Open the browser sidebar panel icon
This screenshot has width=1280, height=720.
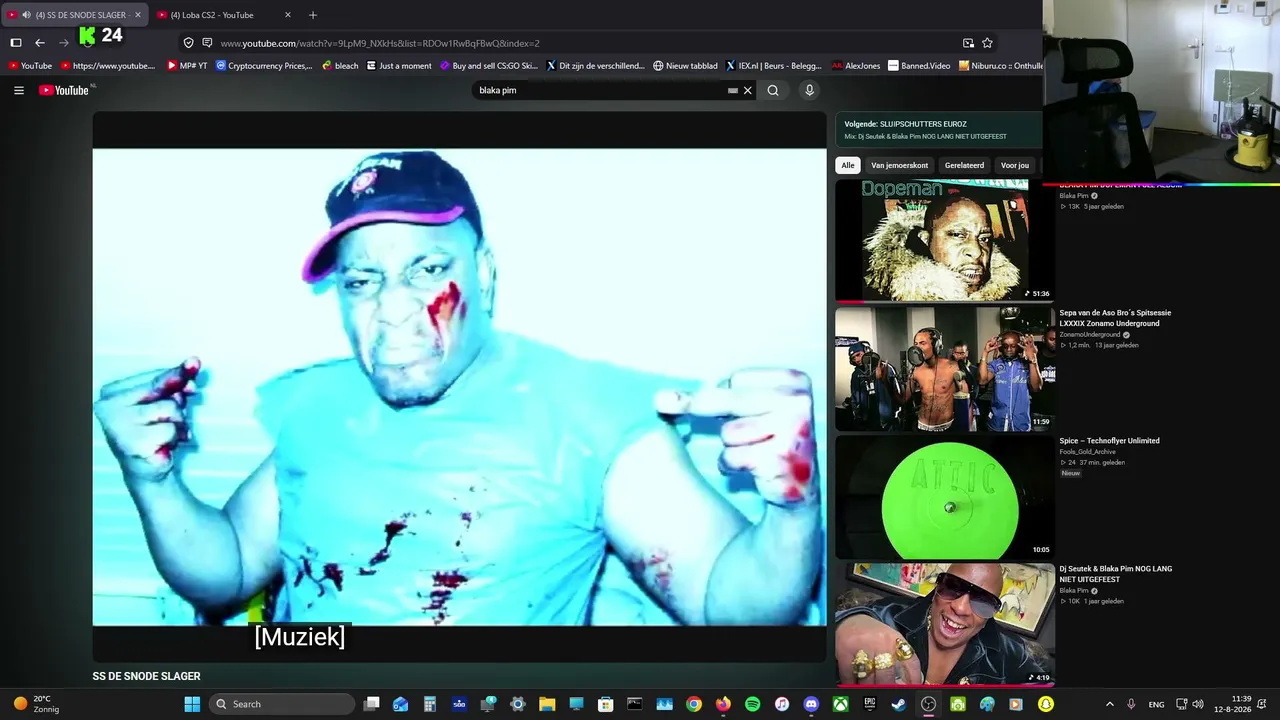pyautogui.click(x=16, y=43)
